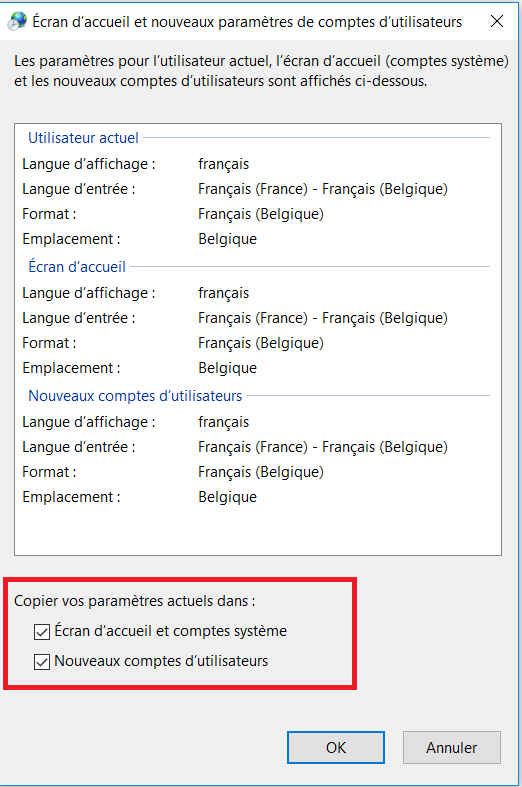
Task: Click input language value under Utilisateur actuel
Action: [x=323, y=189]
